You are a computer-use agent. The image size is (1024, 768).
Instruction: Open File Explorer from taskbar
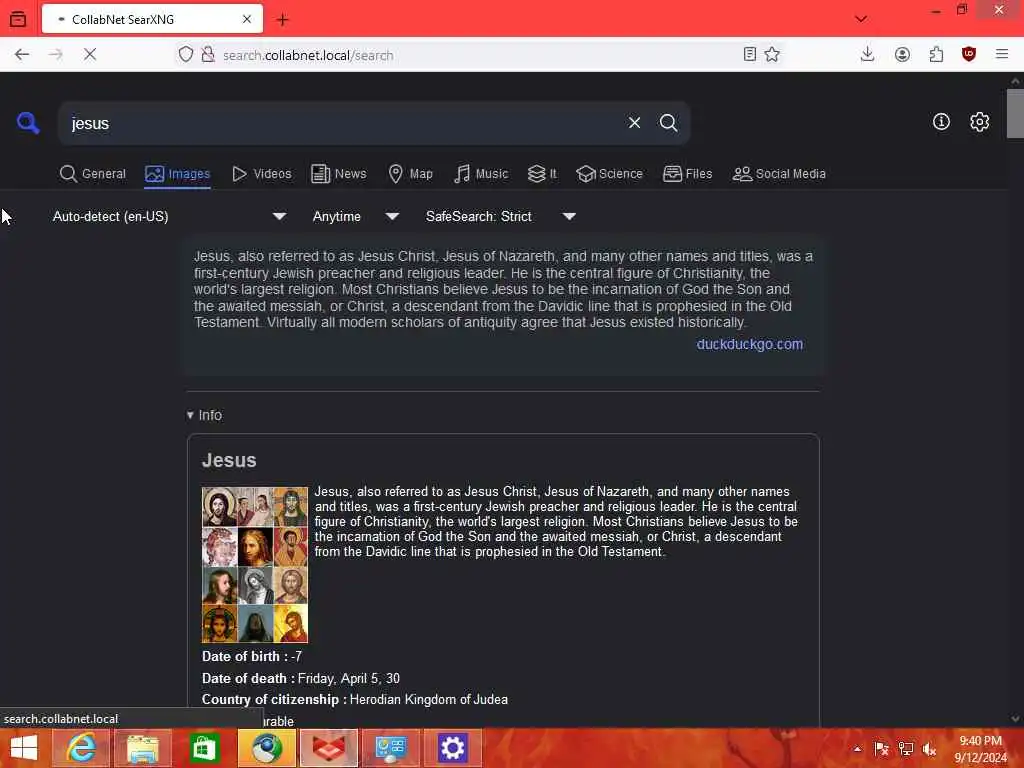[x=143, y=748]
